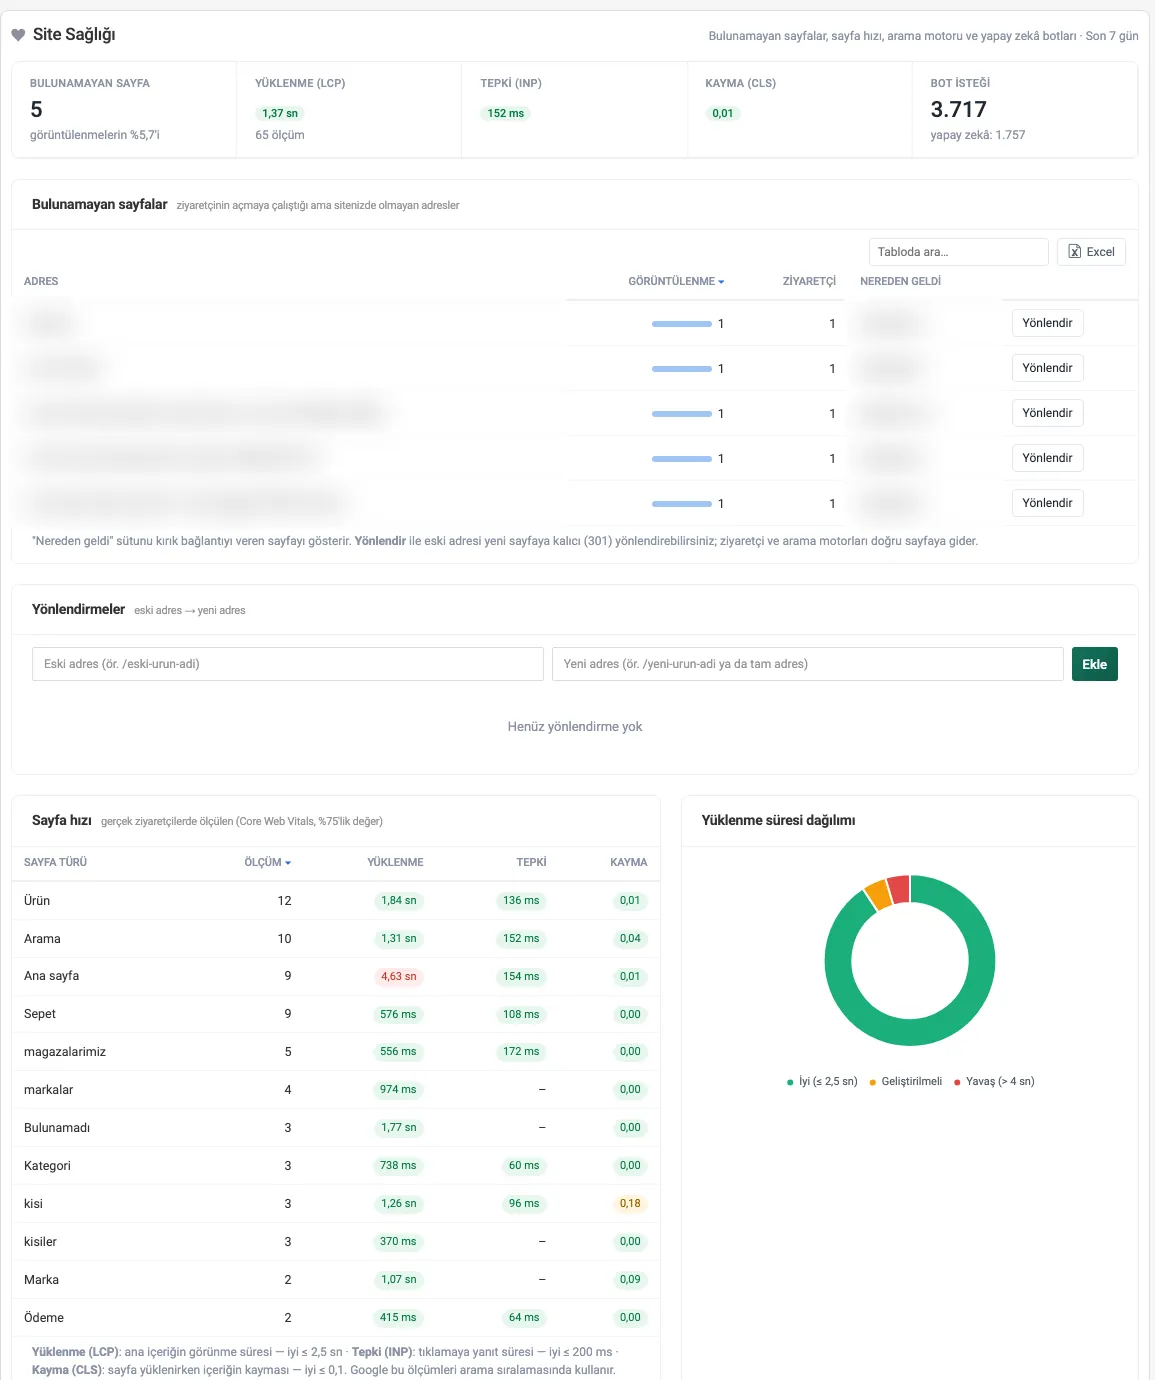Click the Ürün row in page speed table
The width and height of the screenshot is (1155, 1380).
click(x=336, y=901)
